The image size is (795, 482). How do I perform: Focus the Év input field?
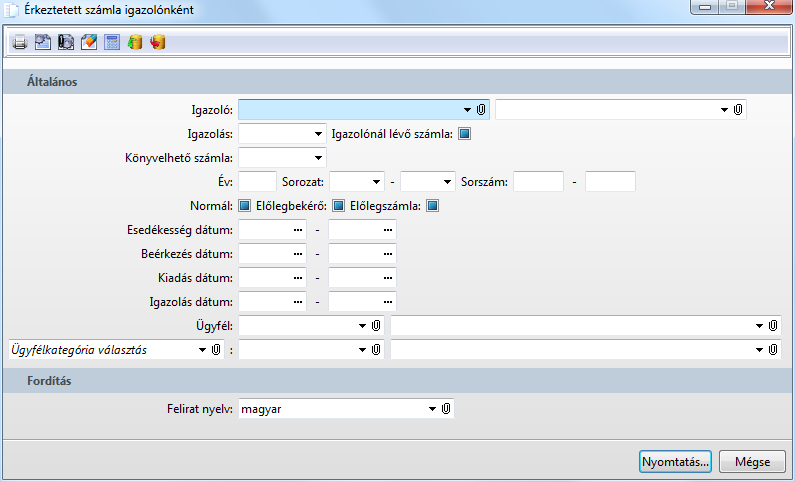click(x=258, y=181)
